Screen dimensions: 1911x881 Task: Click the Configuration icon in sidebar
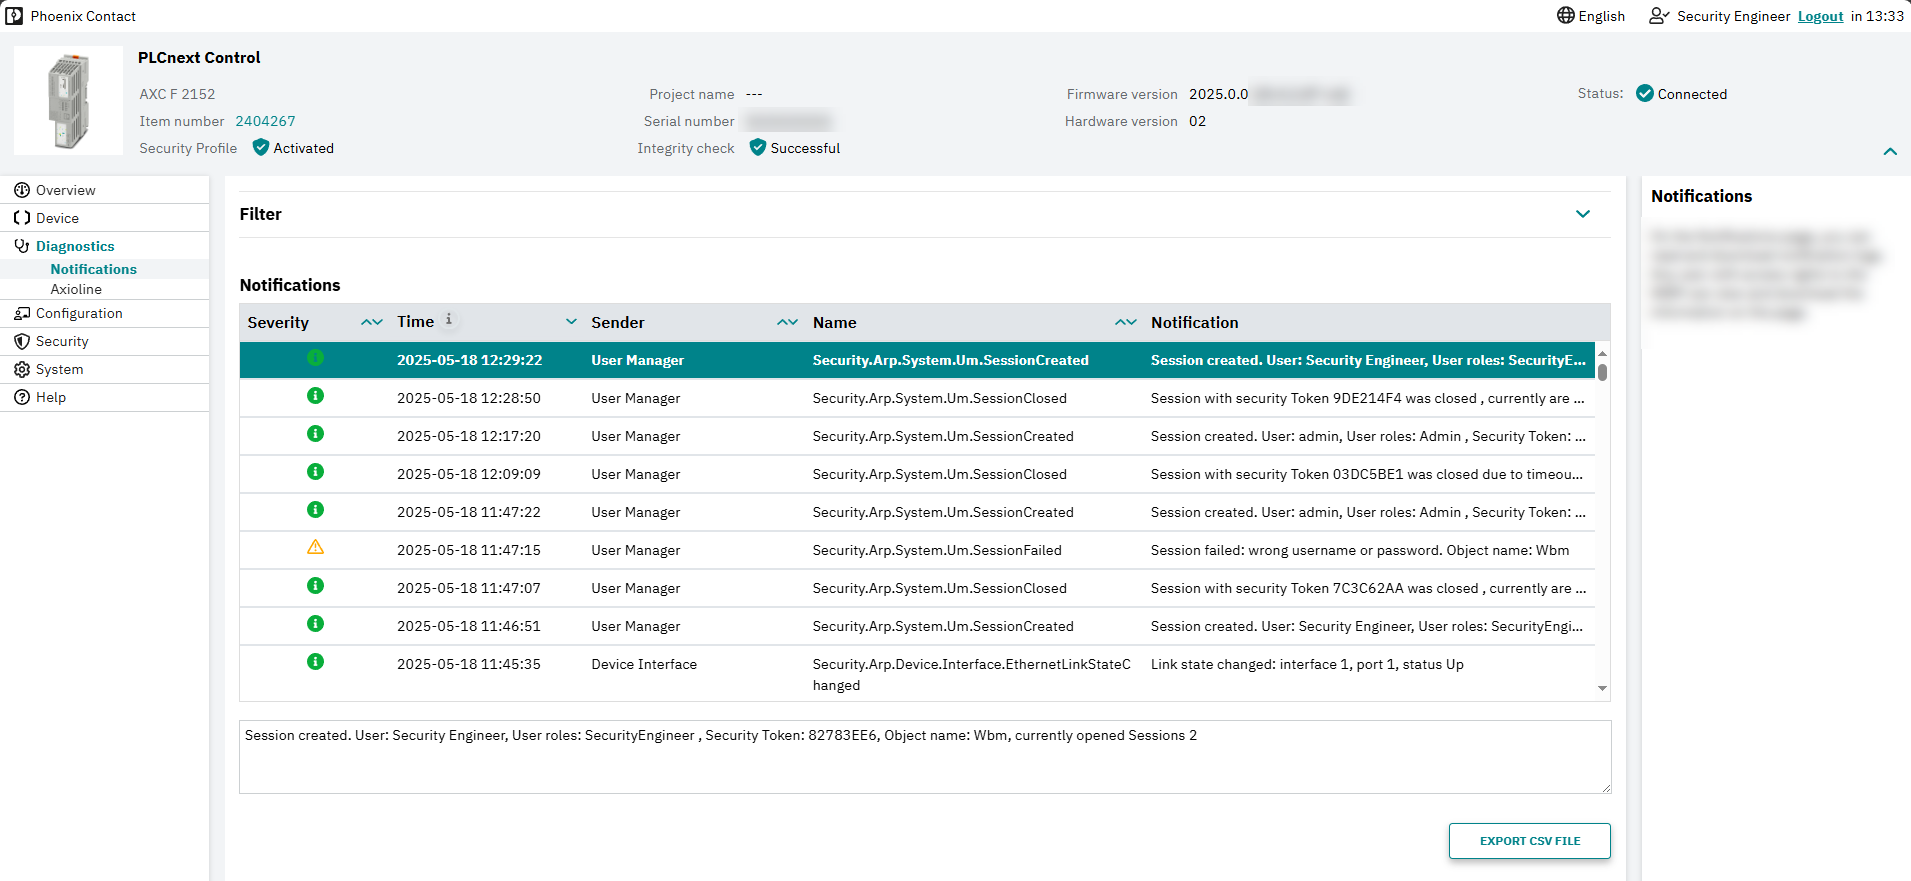[x=22, y=313]
